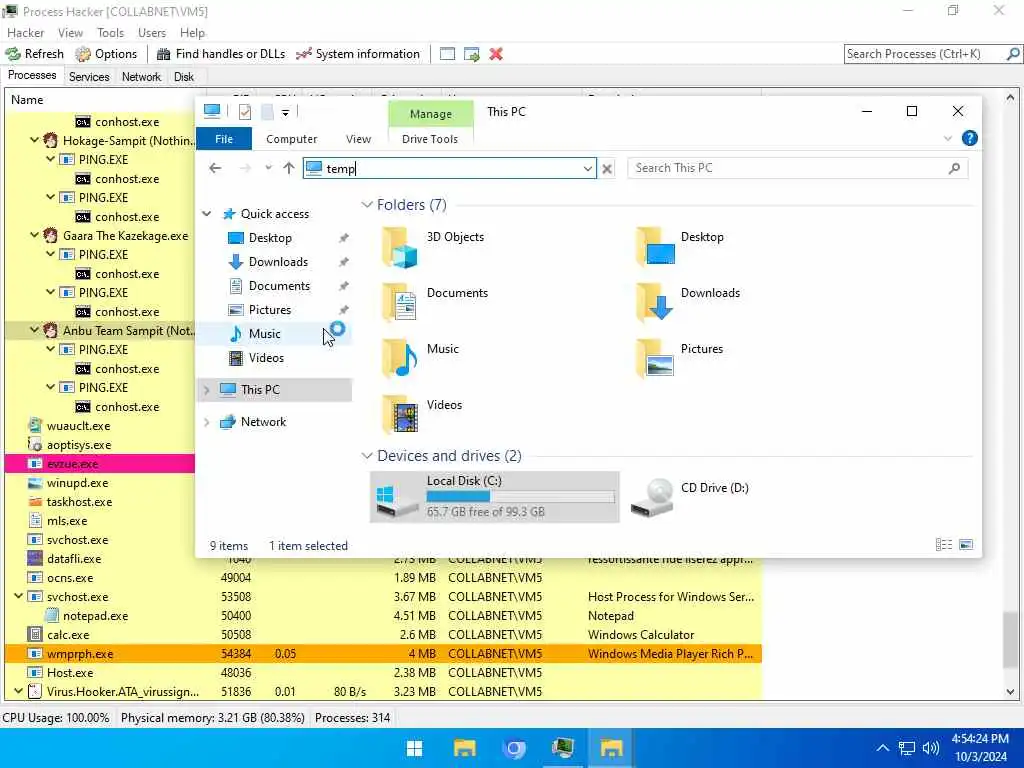This screenshot has height=768, width=1024.
Task: Click the Explorer Back arrow
Action: click(x=215, y=168)
